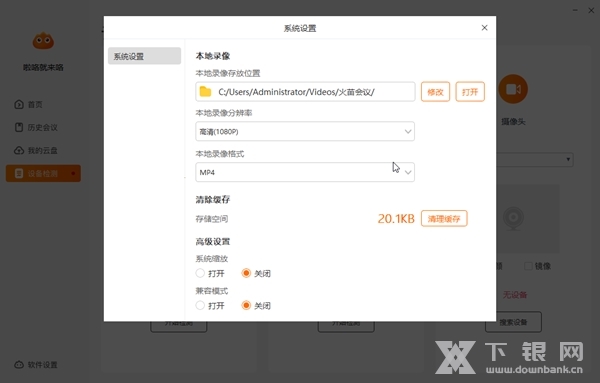Select the 系统设置 tab in dialog sidebar

point(144,56)
